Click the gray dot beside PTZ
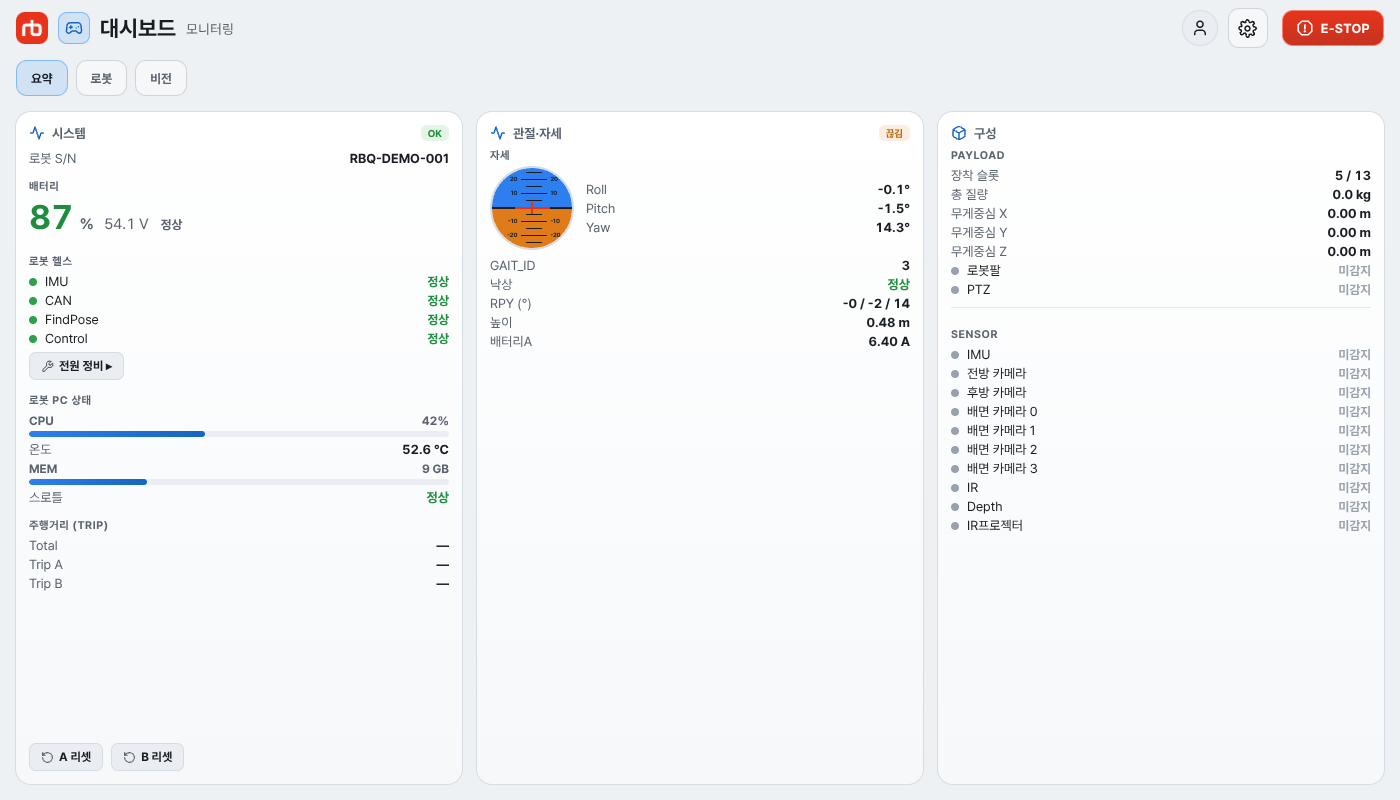Screen dimensions: 1400x800 [x=955, y=290]
